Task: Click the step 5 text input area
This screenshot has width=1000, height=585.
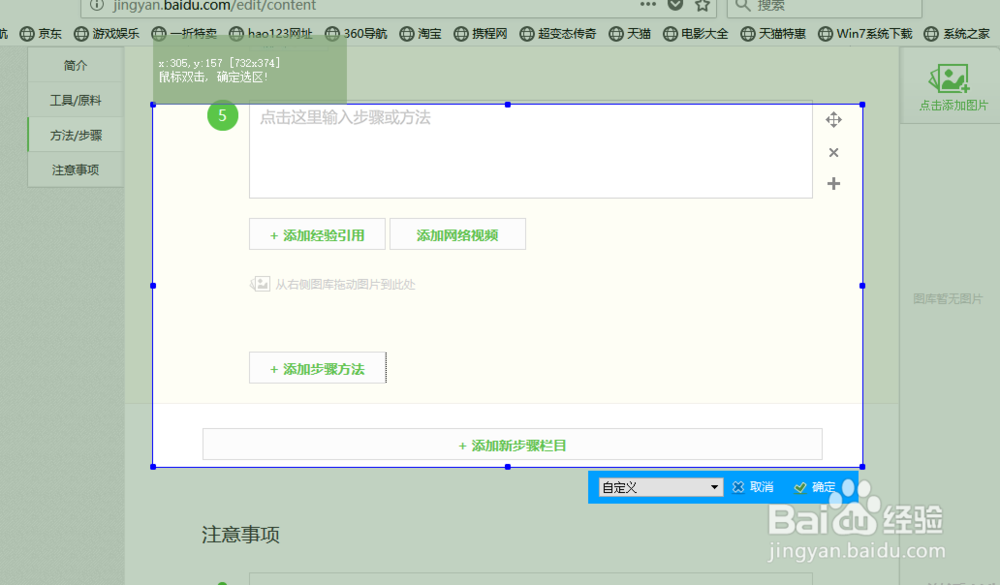Action: (528, 150)
